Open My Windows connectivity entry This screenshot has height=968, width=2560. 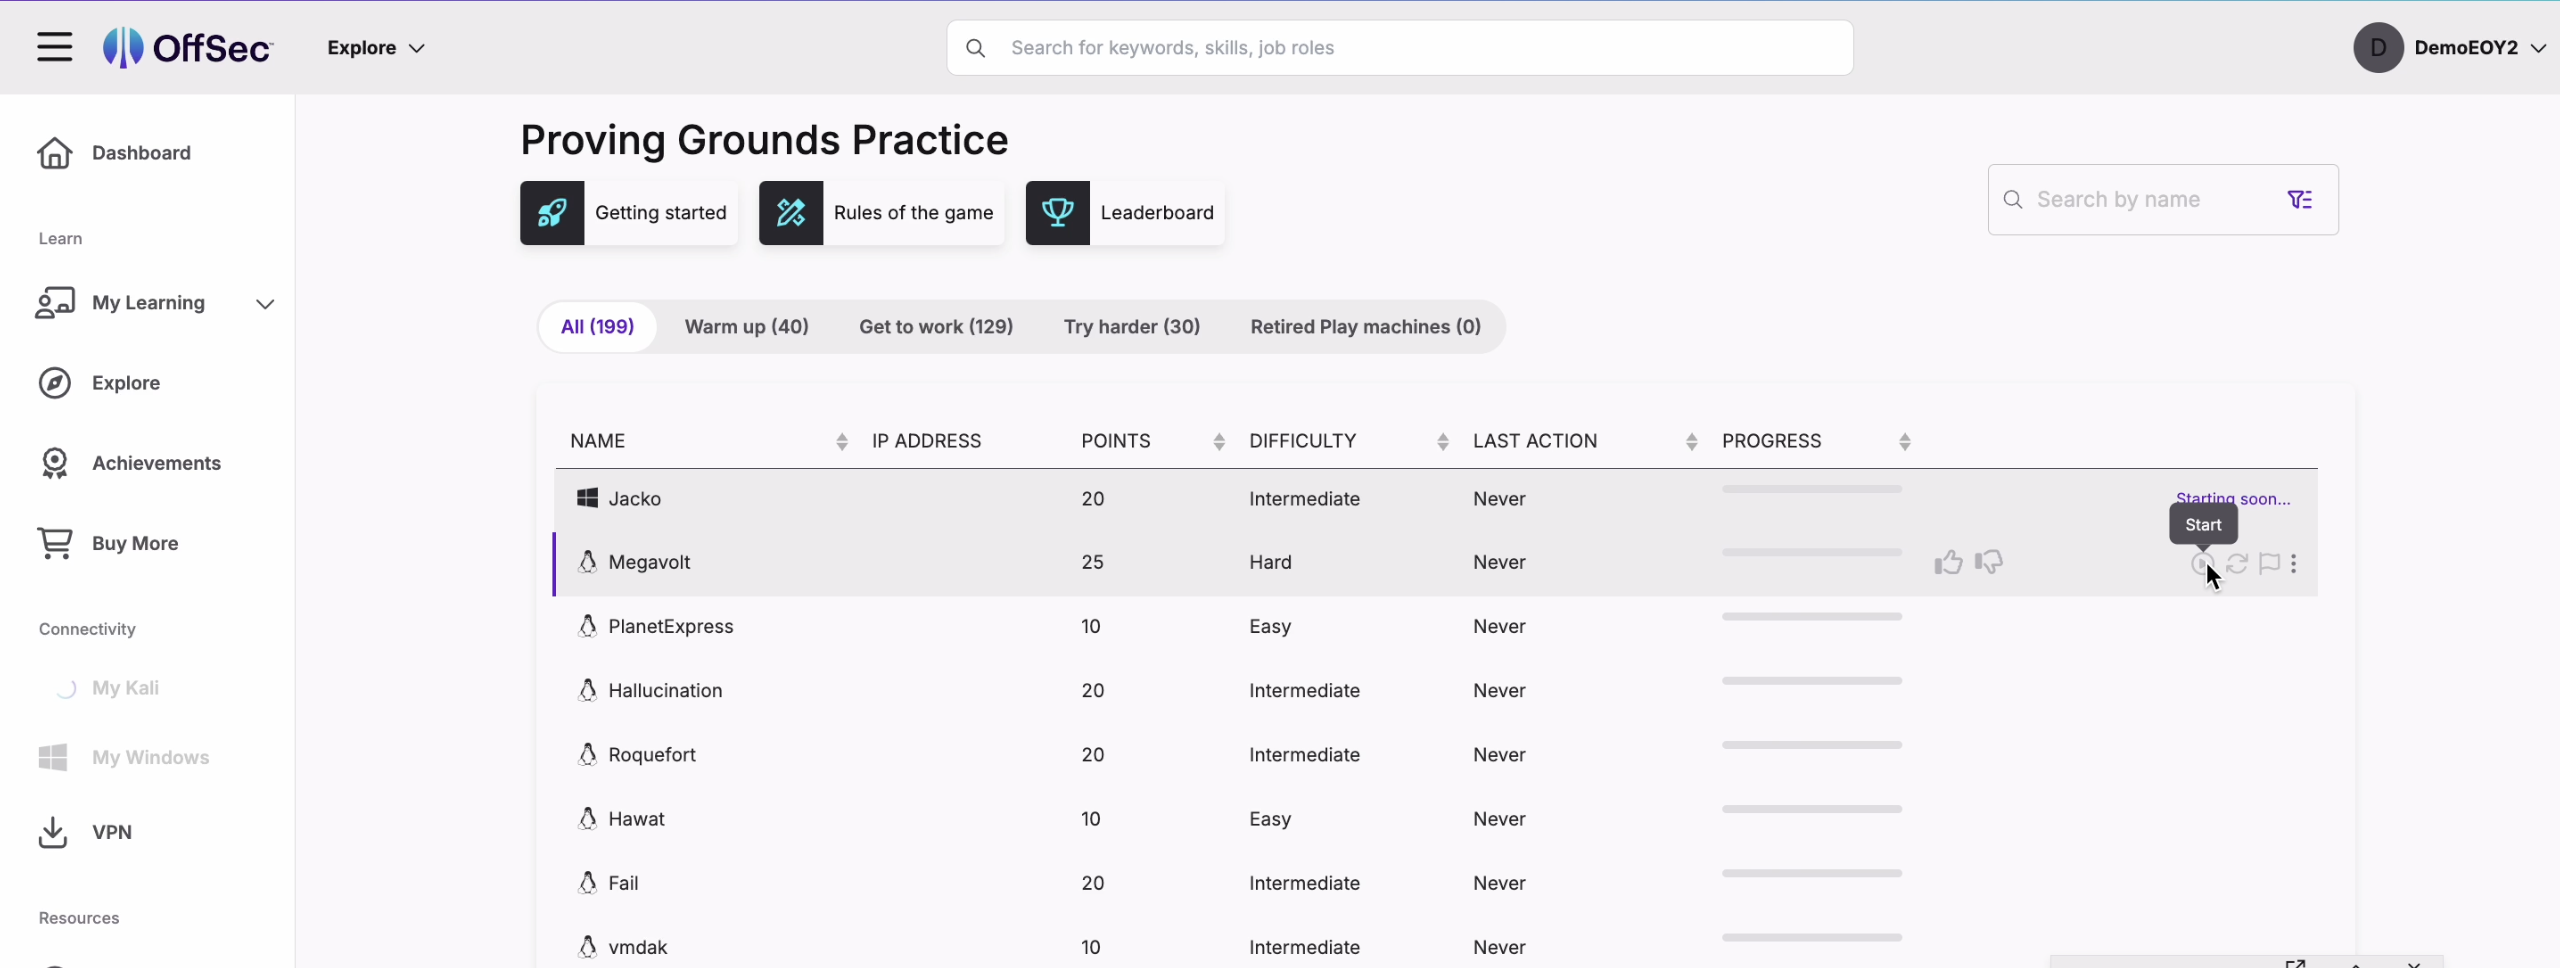[150, 757]
